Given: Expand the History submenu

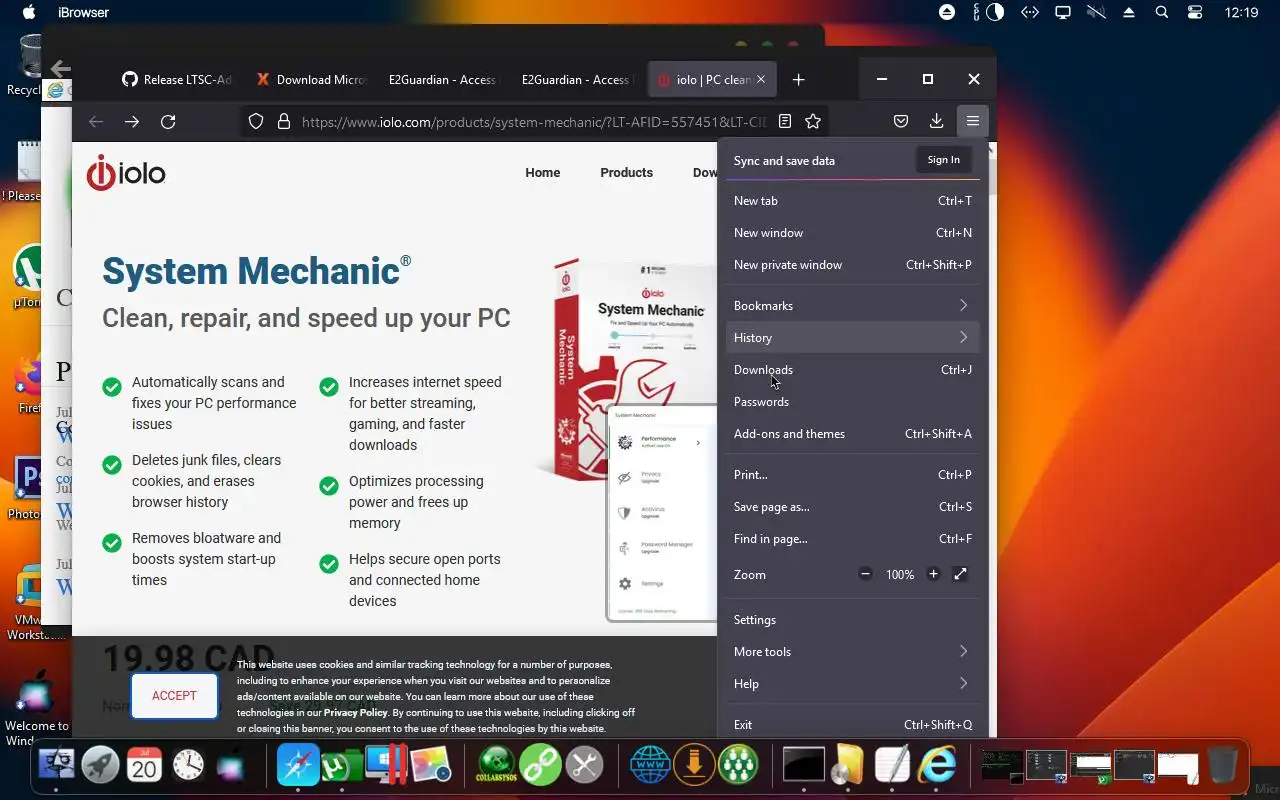Looking at the screenshot, I should pyautogui.click(x=852, y=338).
